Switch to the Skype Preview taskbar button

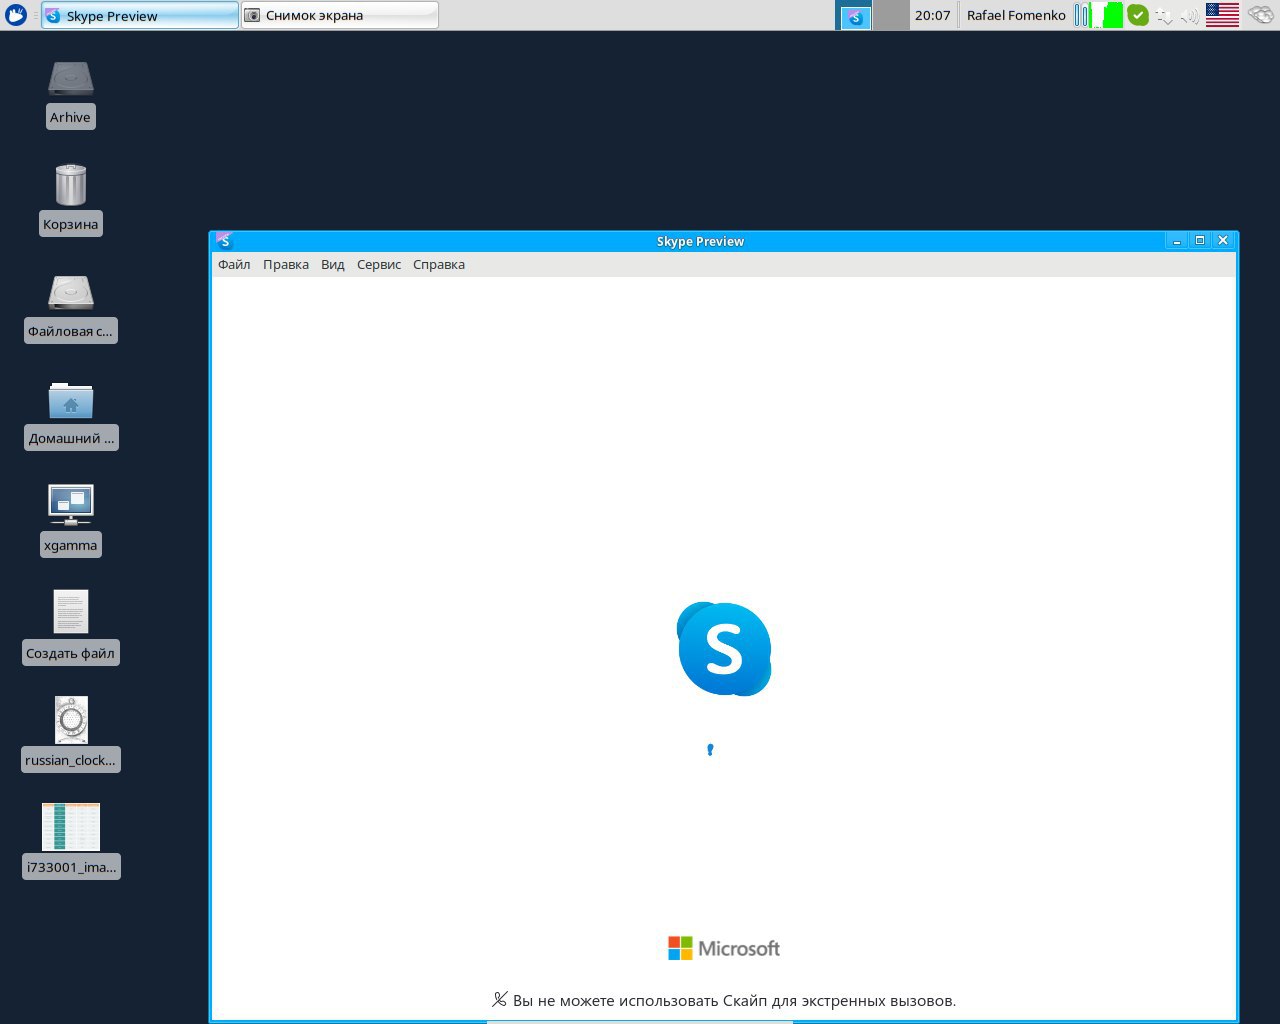140,15
